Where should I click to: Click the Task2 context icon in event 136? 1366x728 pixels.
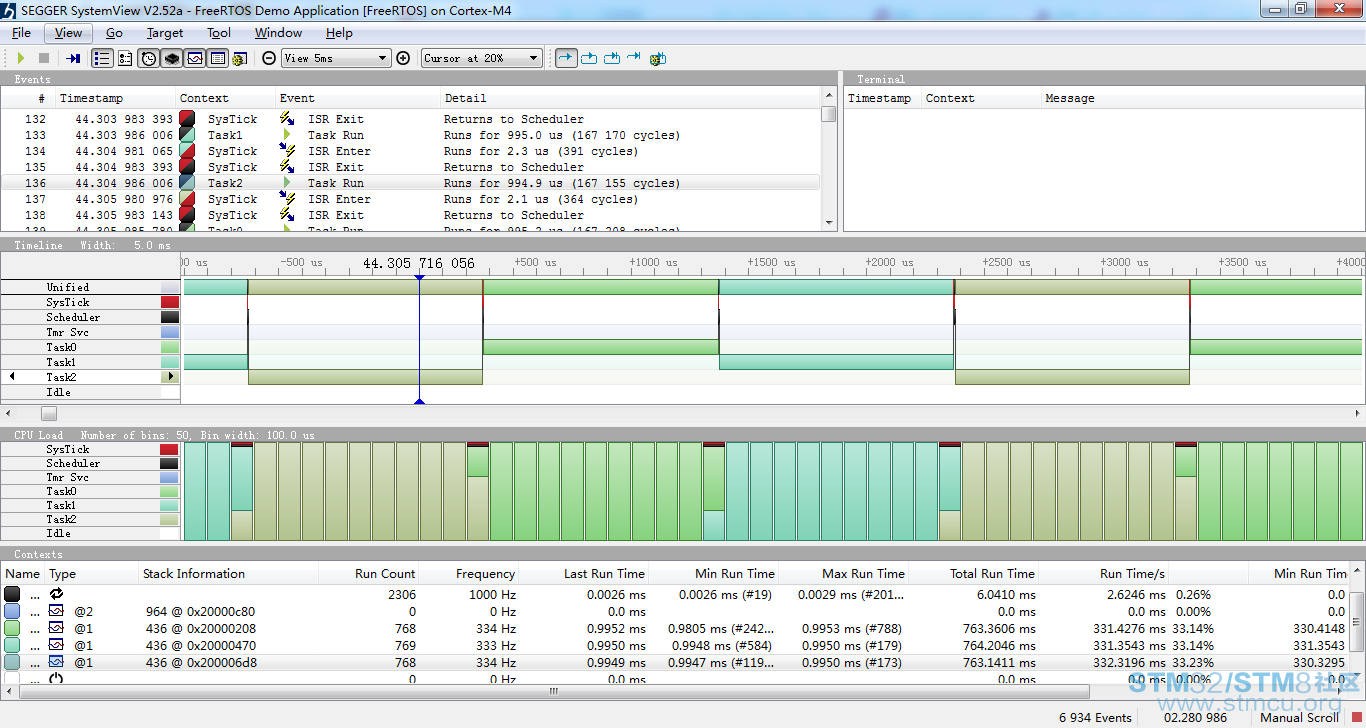click(x=187, y=183)
